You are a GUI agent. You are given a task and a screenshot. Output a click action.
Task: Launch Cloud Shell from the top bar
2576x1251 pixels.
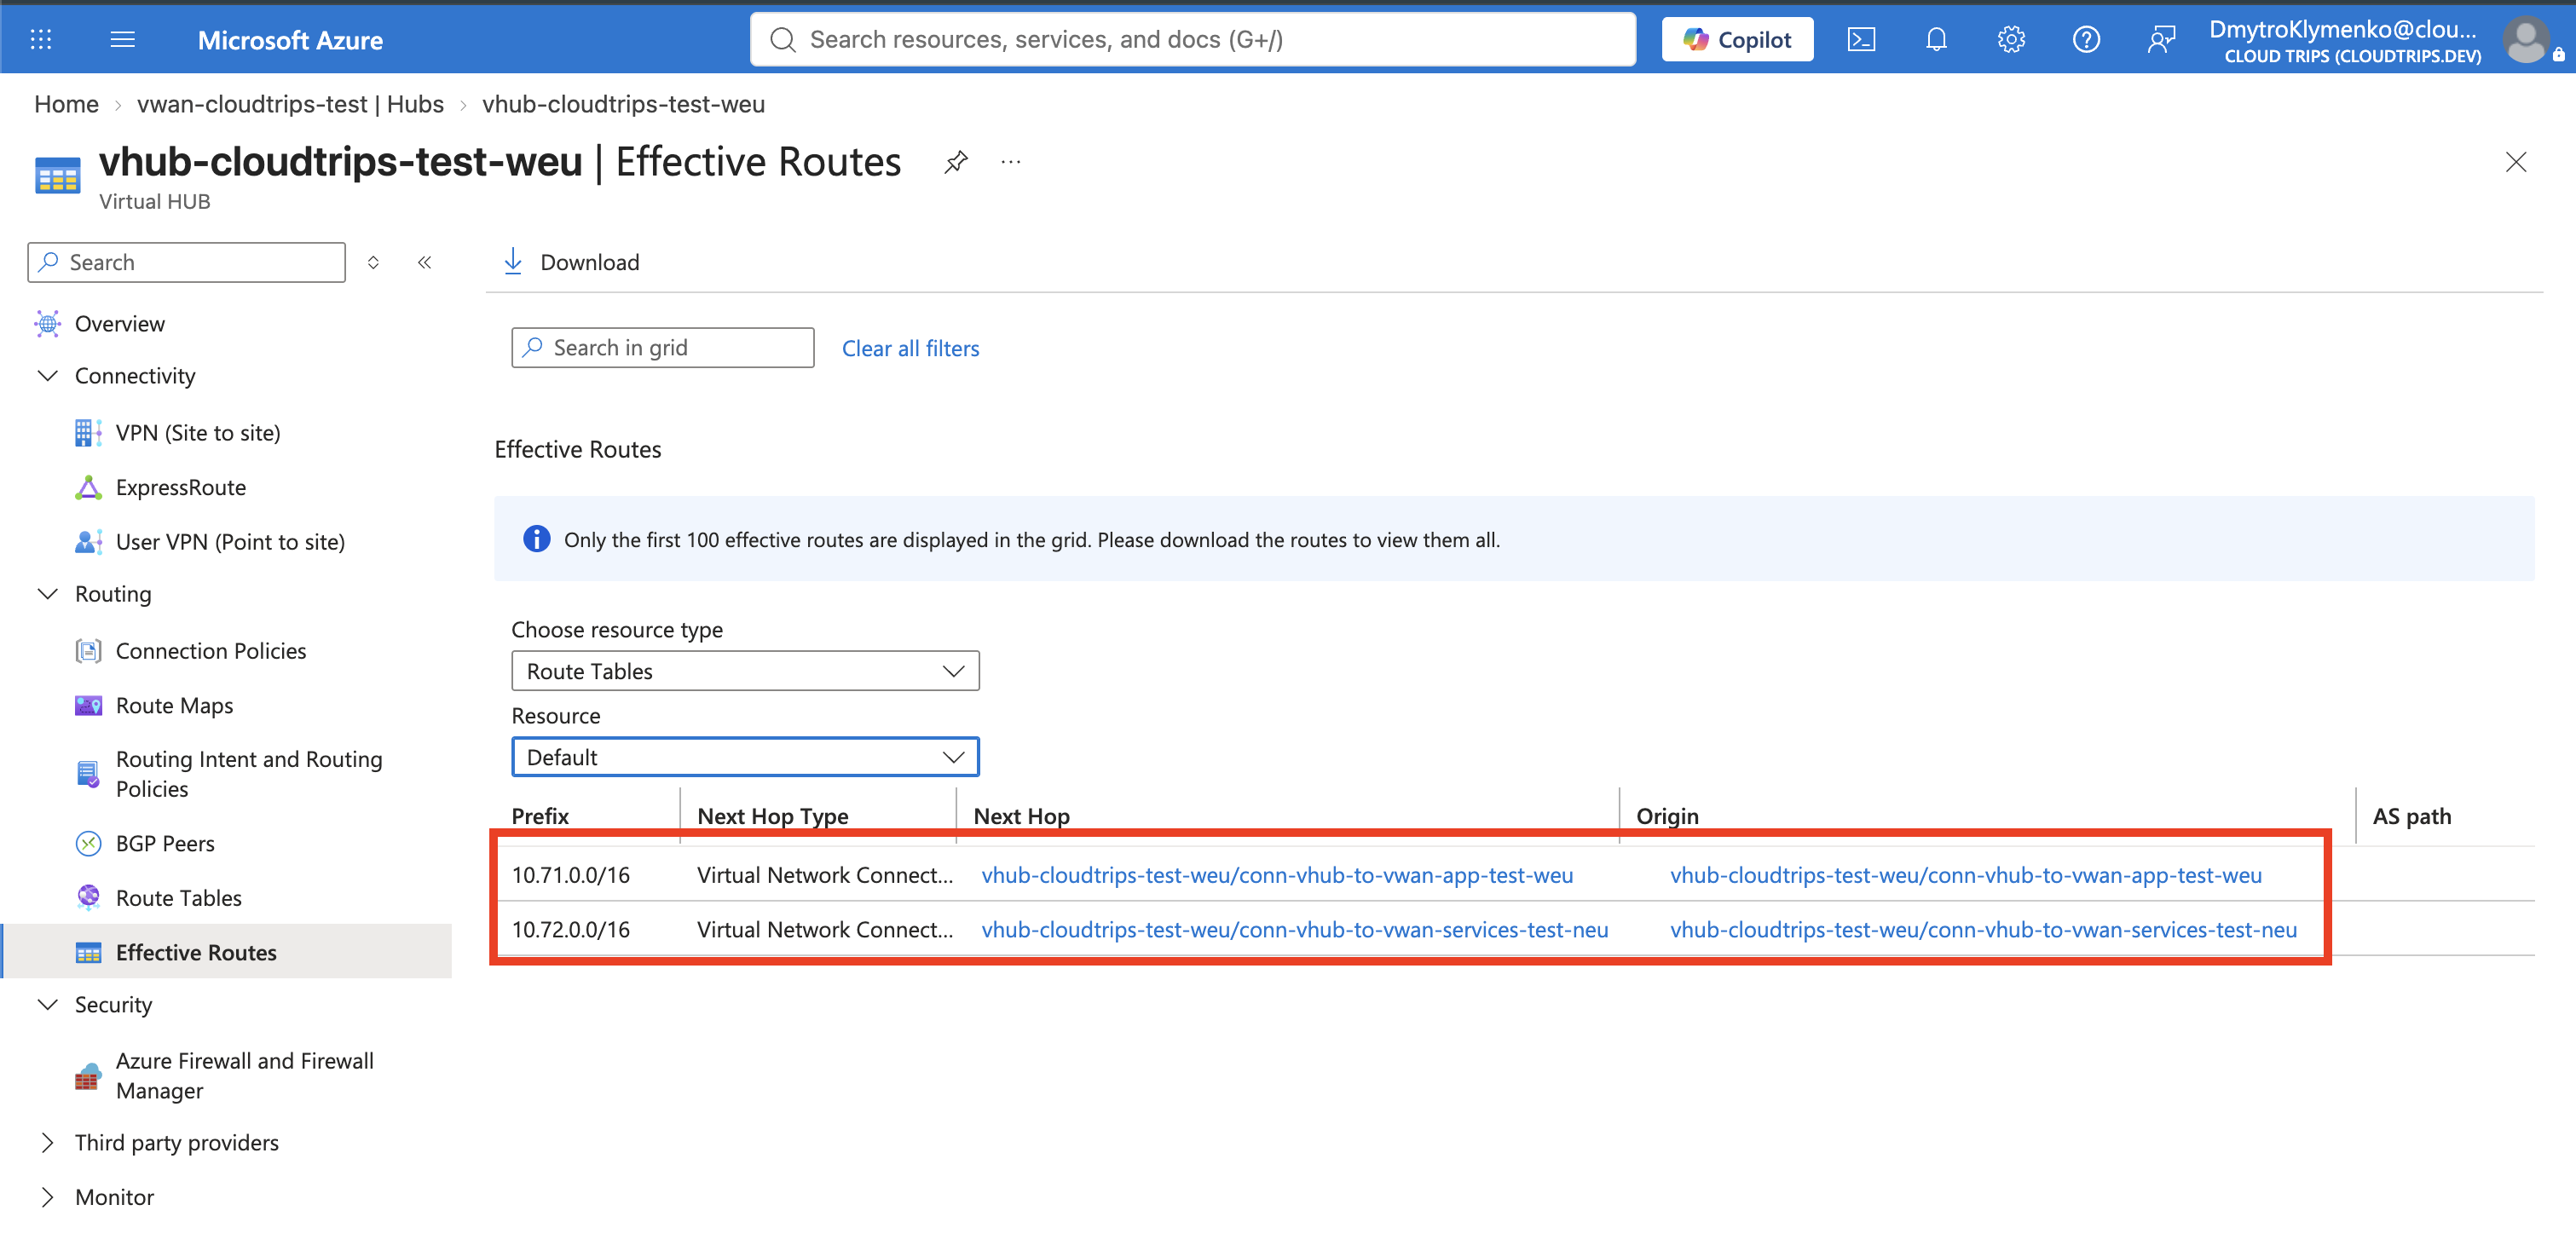pos(1861,39)
